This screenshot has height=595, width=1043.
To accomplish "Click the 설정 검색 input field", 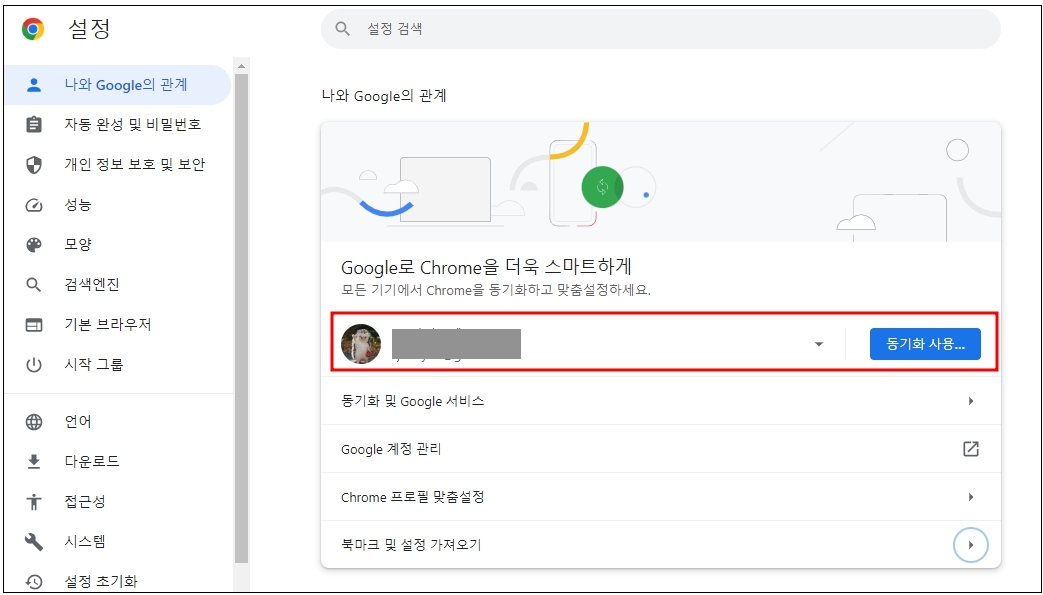I will pyautogui.click(x=661, y=29).
